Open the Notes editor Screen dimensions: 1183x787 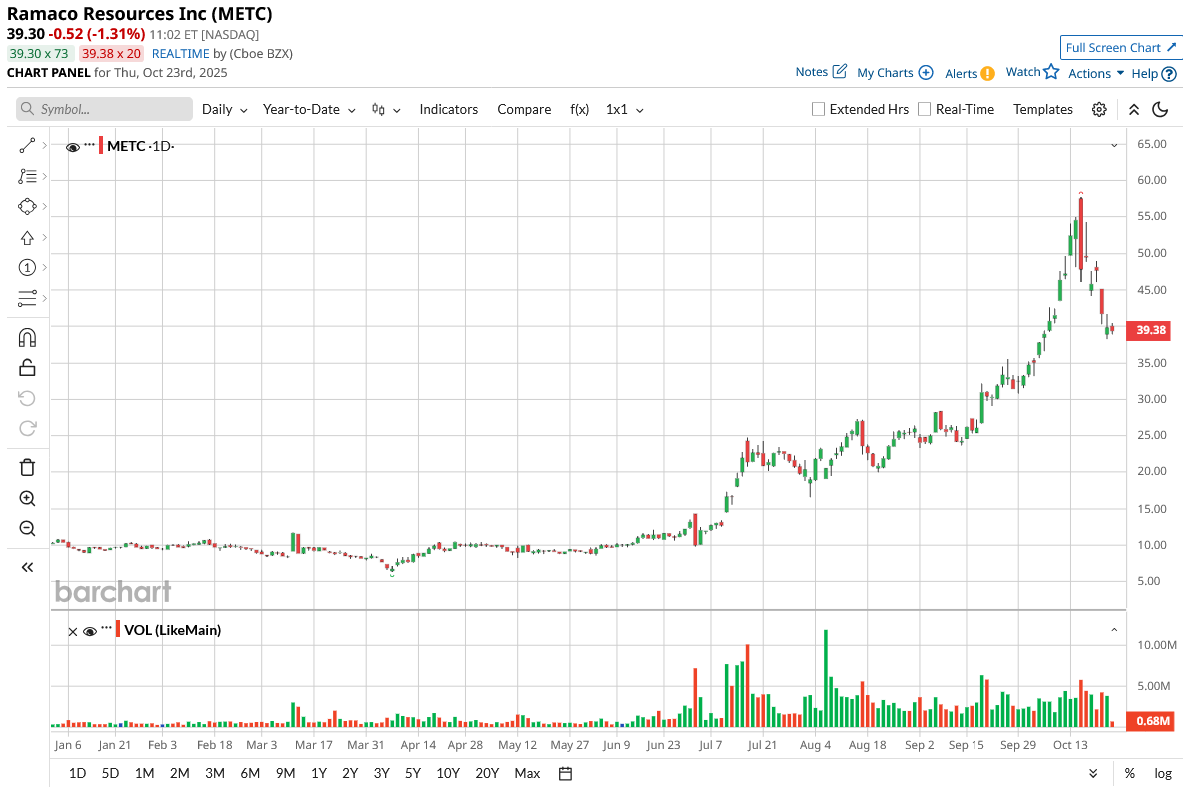(x=821, y=72)
